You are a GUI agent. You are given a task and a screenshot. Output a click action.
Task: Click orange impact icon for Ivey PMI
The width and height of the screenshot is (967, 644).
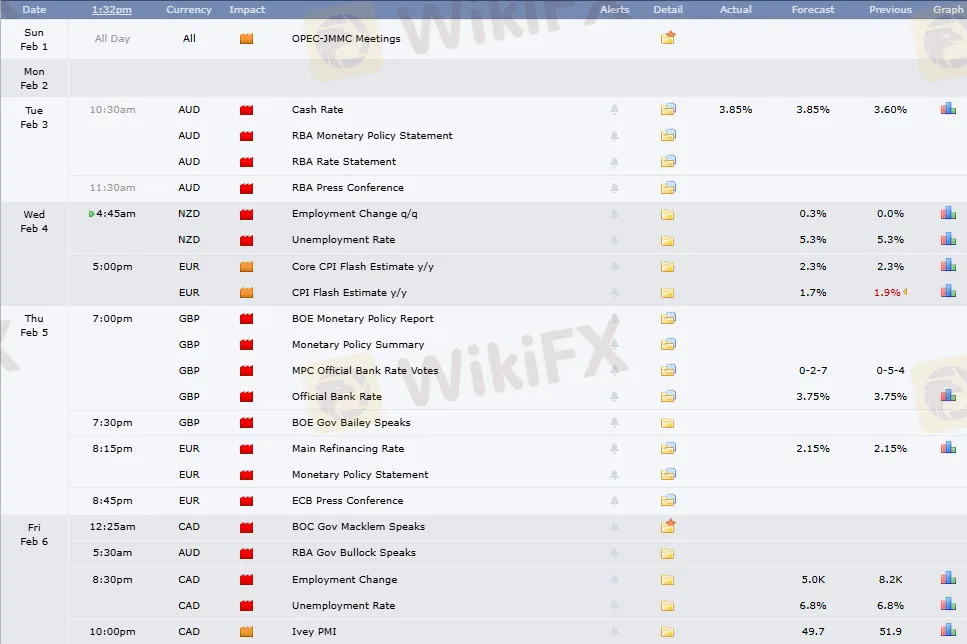click(247, 632)
